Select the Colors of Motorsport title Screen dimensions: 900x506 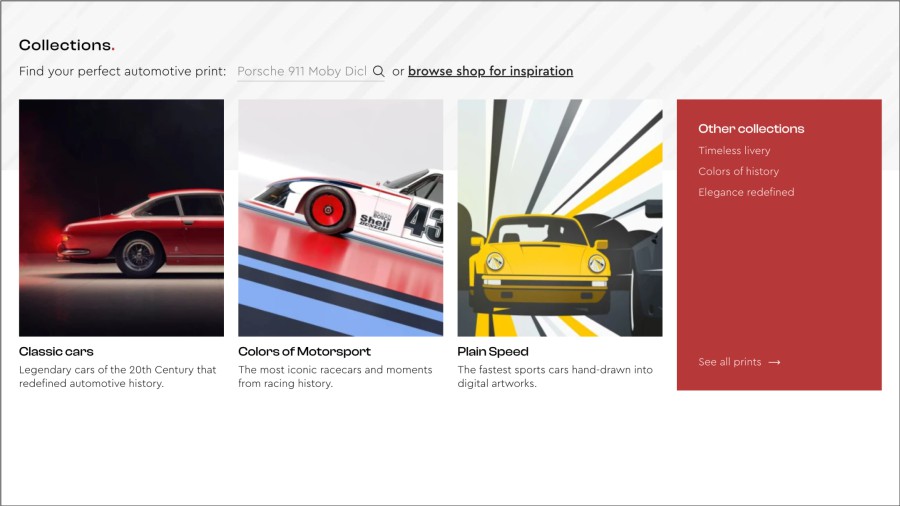tap(304, 351)
